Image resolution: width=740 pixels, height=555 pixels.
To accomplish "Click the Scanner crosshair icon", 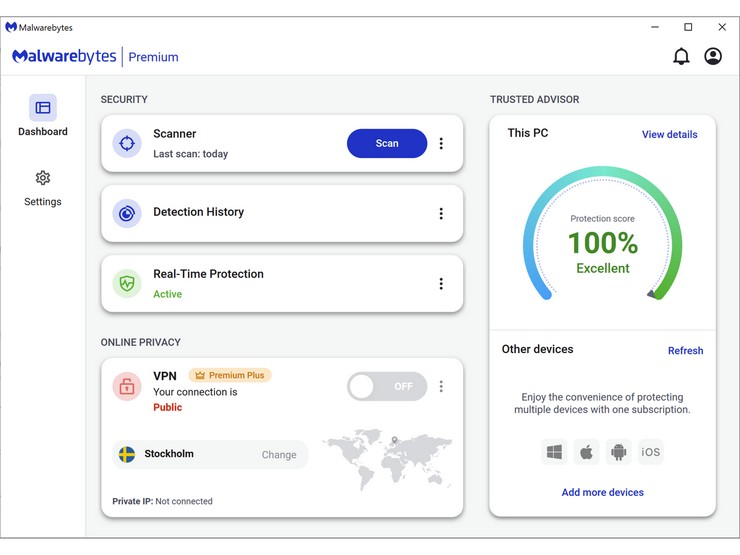I will tap(127, 143).
